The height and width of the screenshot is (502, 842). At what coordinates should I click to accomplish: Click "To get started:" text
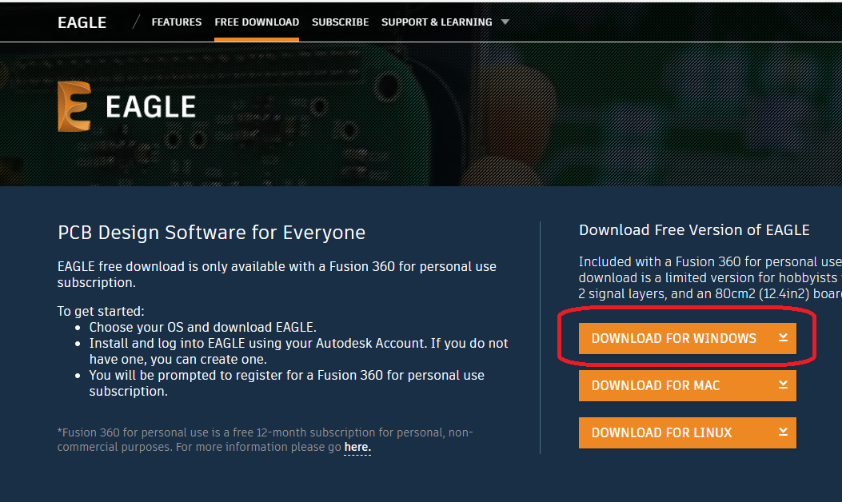click(101, 311)
